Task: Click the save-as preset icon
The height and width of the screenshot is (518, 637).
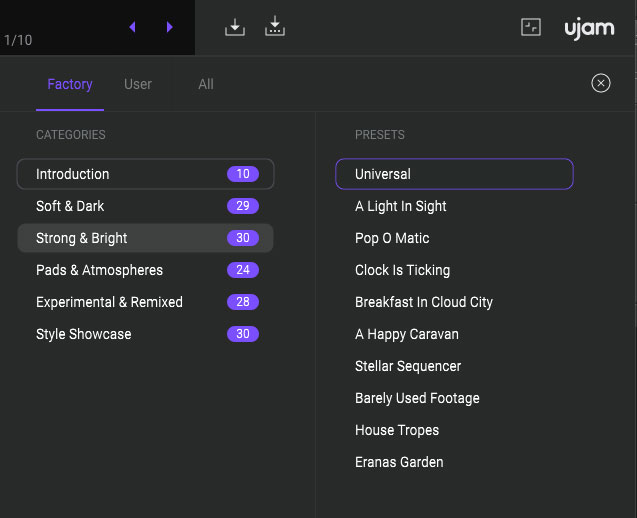Action: click(x=275, y=27)
